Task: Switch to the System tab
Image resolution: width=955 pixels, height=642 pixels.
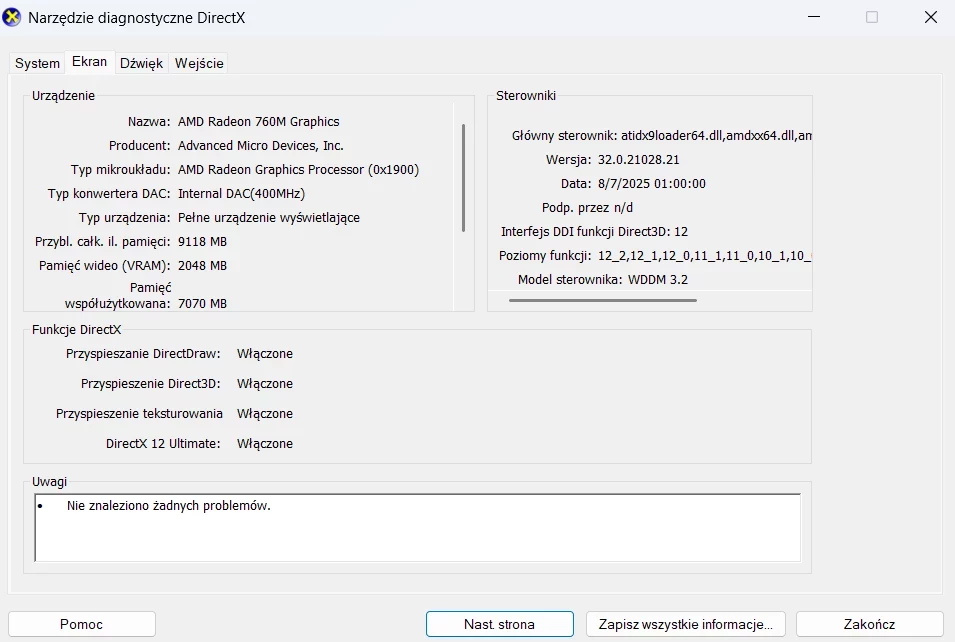Action: (37, 63)
